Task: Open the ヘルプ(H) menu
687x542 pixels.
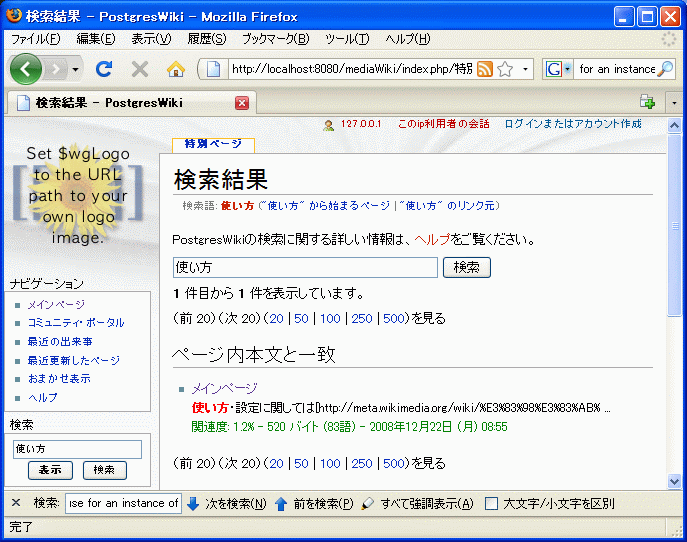Action: click(408, 39)
